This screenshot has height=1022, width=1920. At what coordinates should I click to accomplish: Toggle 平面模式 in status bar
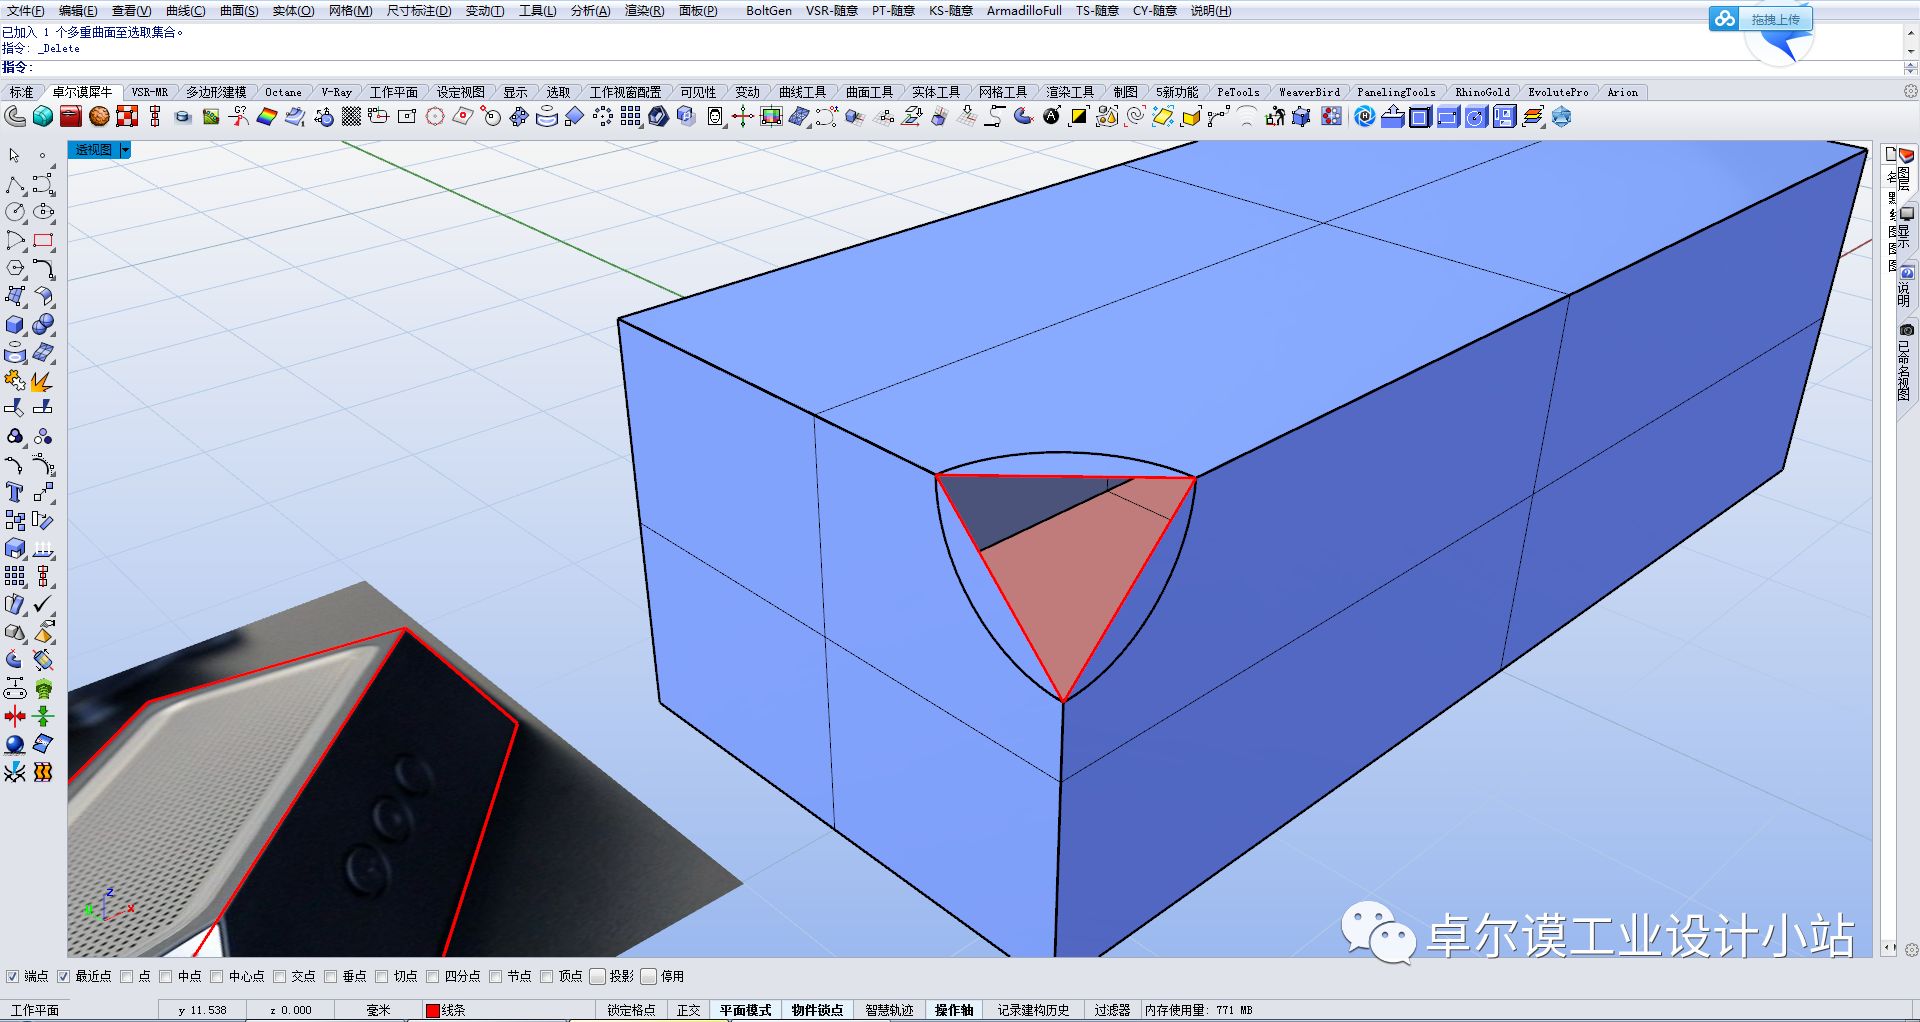point(746,1011)
